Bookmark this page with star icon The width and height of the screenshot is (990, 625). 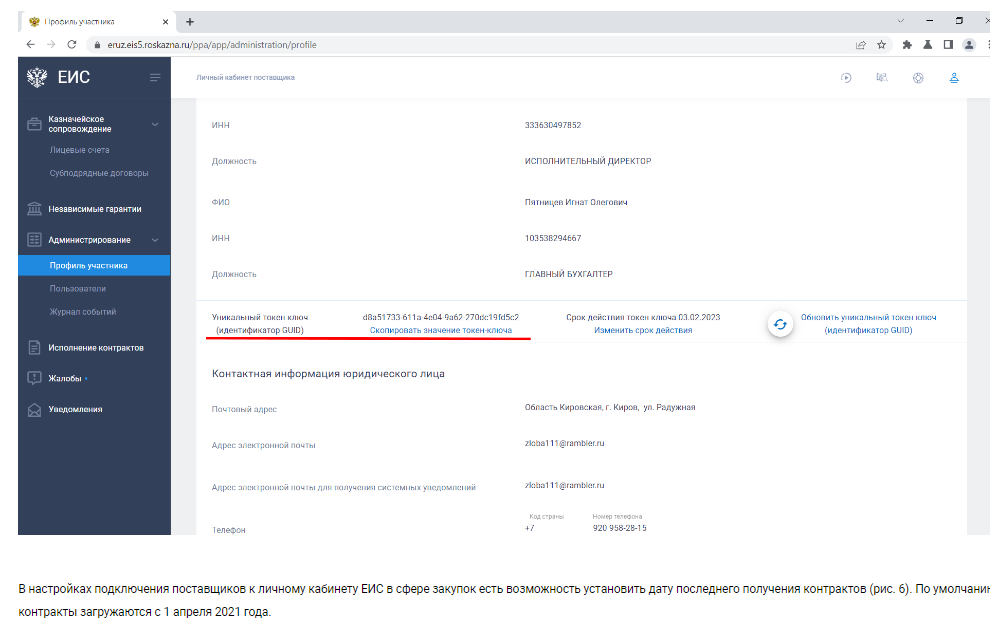pyautogui.click(x=881, y=45)
